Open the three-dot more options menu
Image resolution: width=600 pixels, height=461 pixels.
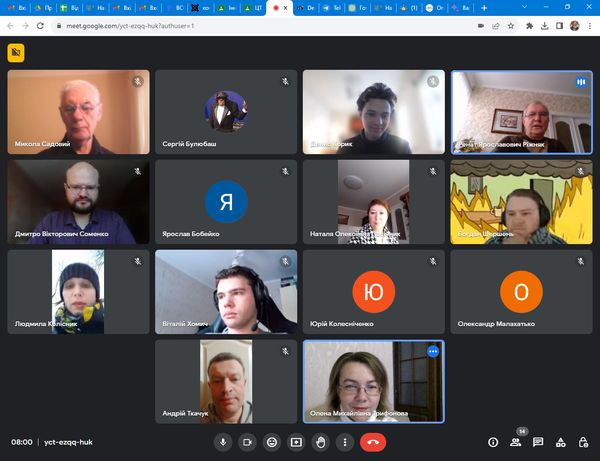[345, 442]
